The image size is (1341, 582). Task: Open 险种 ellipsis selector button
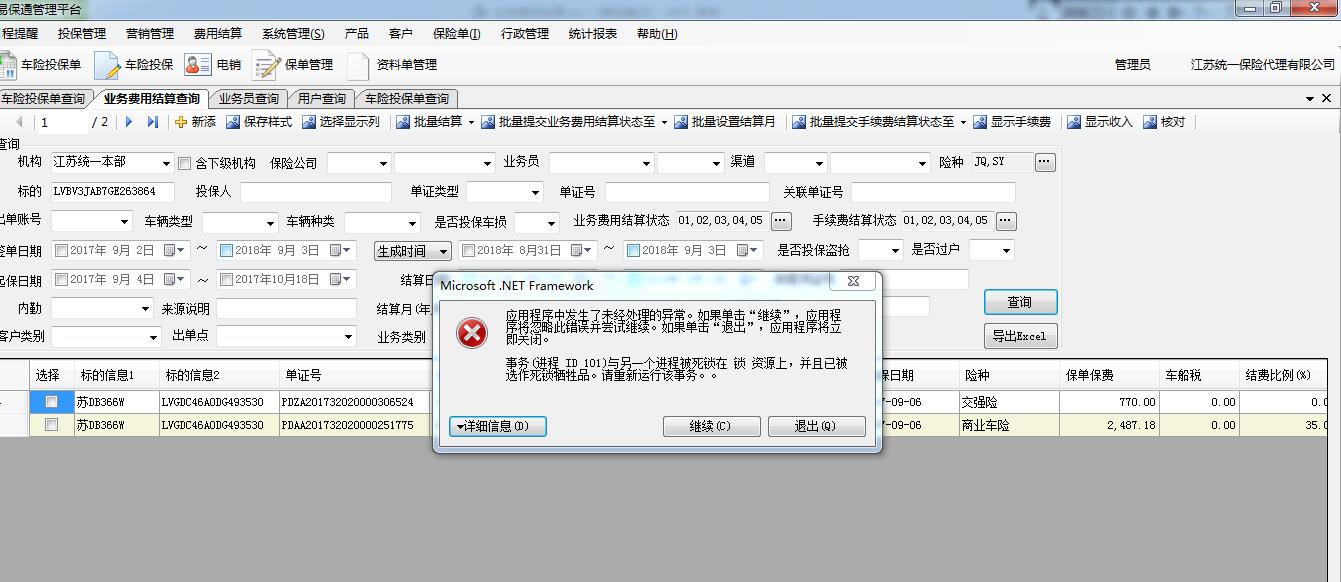1045,162
